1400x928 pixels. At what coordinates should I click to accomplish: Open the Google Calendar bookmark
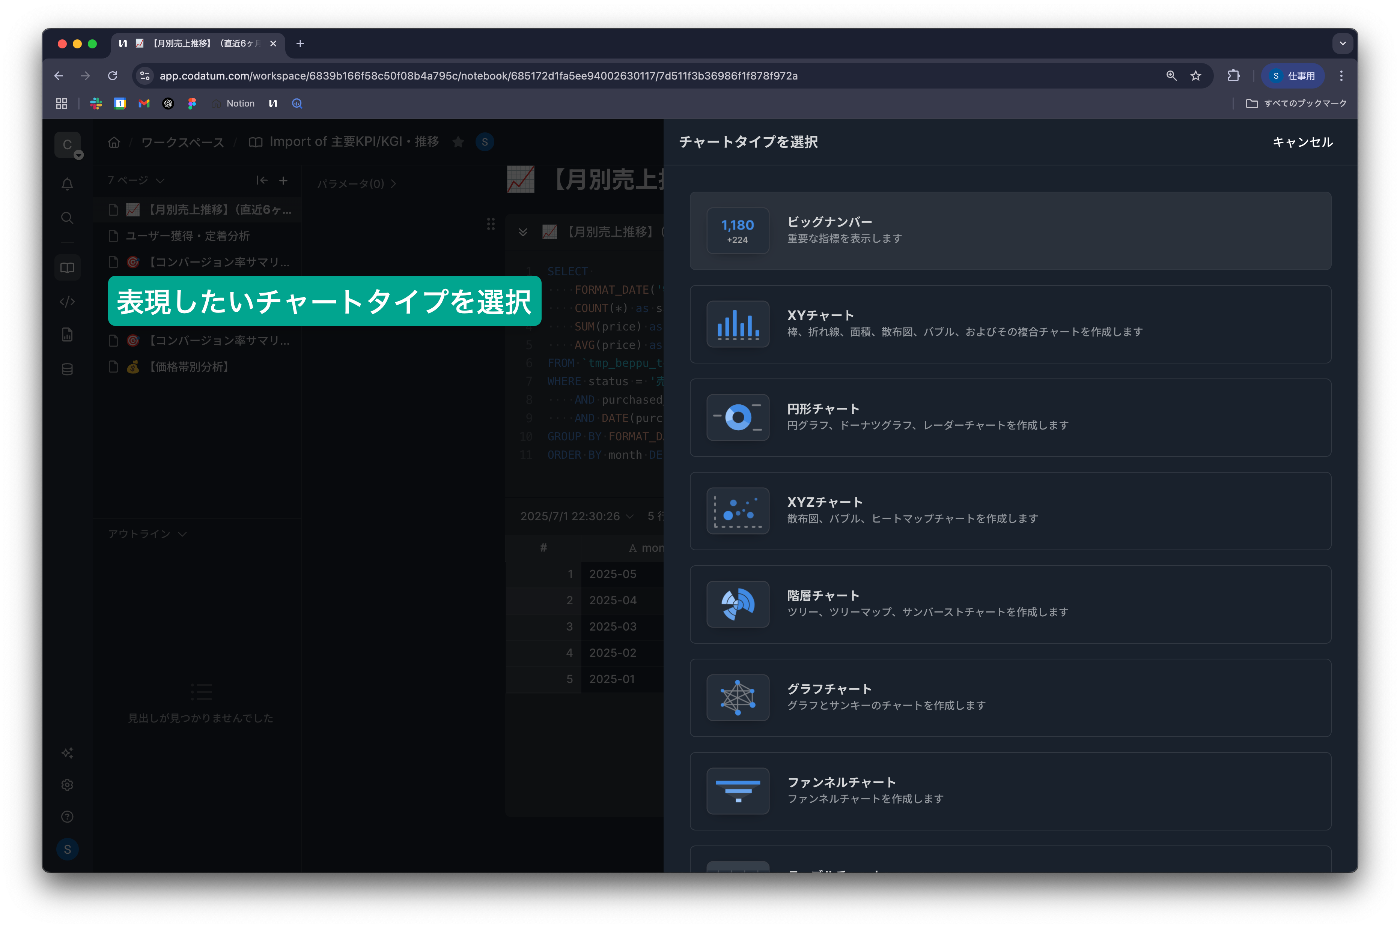click(120, 103)
